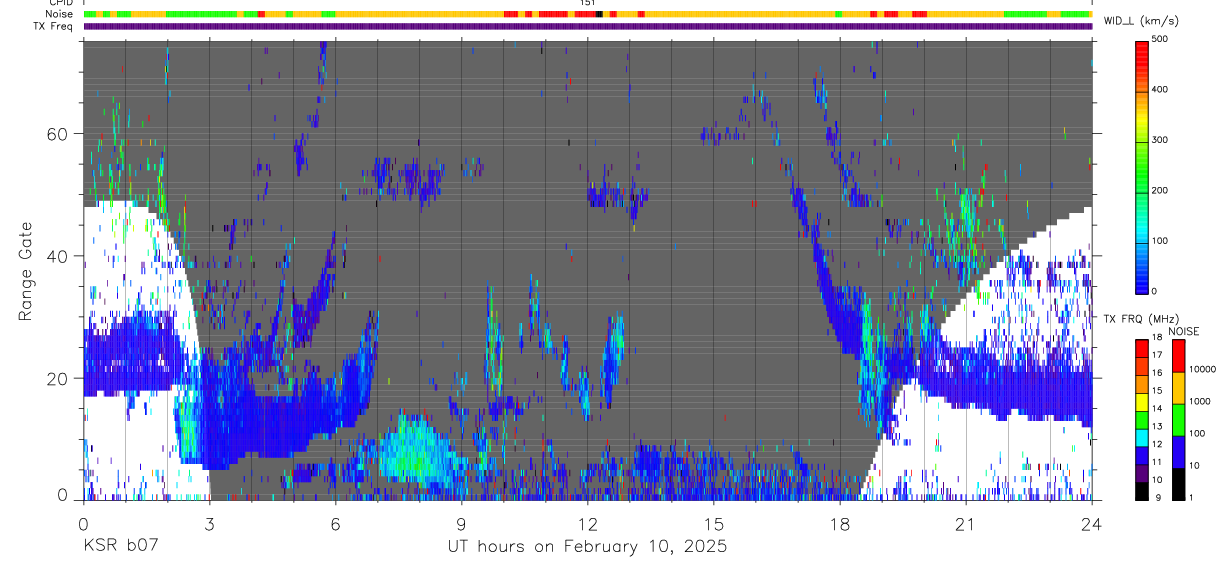Click the x-axis tick label '12'

(x=587, y=524)
